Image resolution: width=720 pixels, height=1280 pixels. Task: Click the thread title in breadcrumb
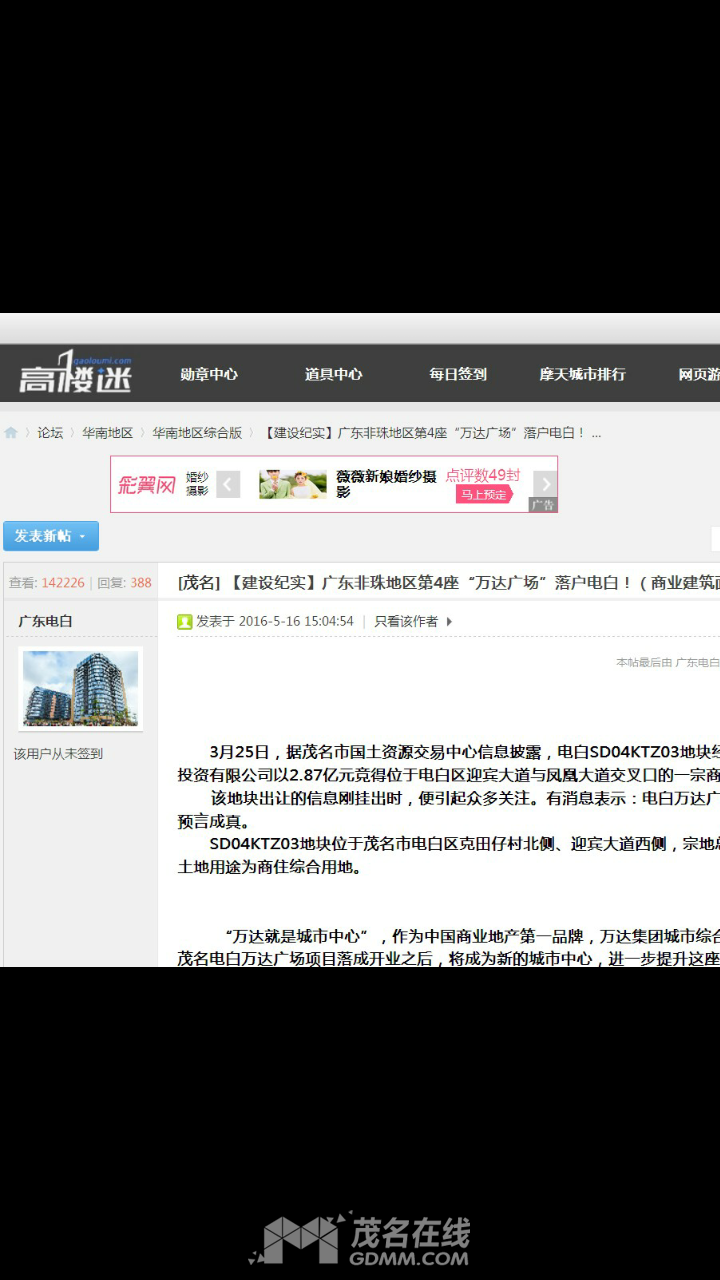click(432, 433)
